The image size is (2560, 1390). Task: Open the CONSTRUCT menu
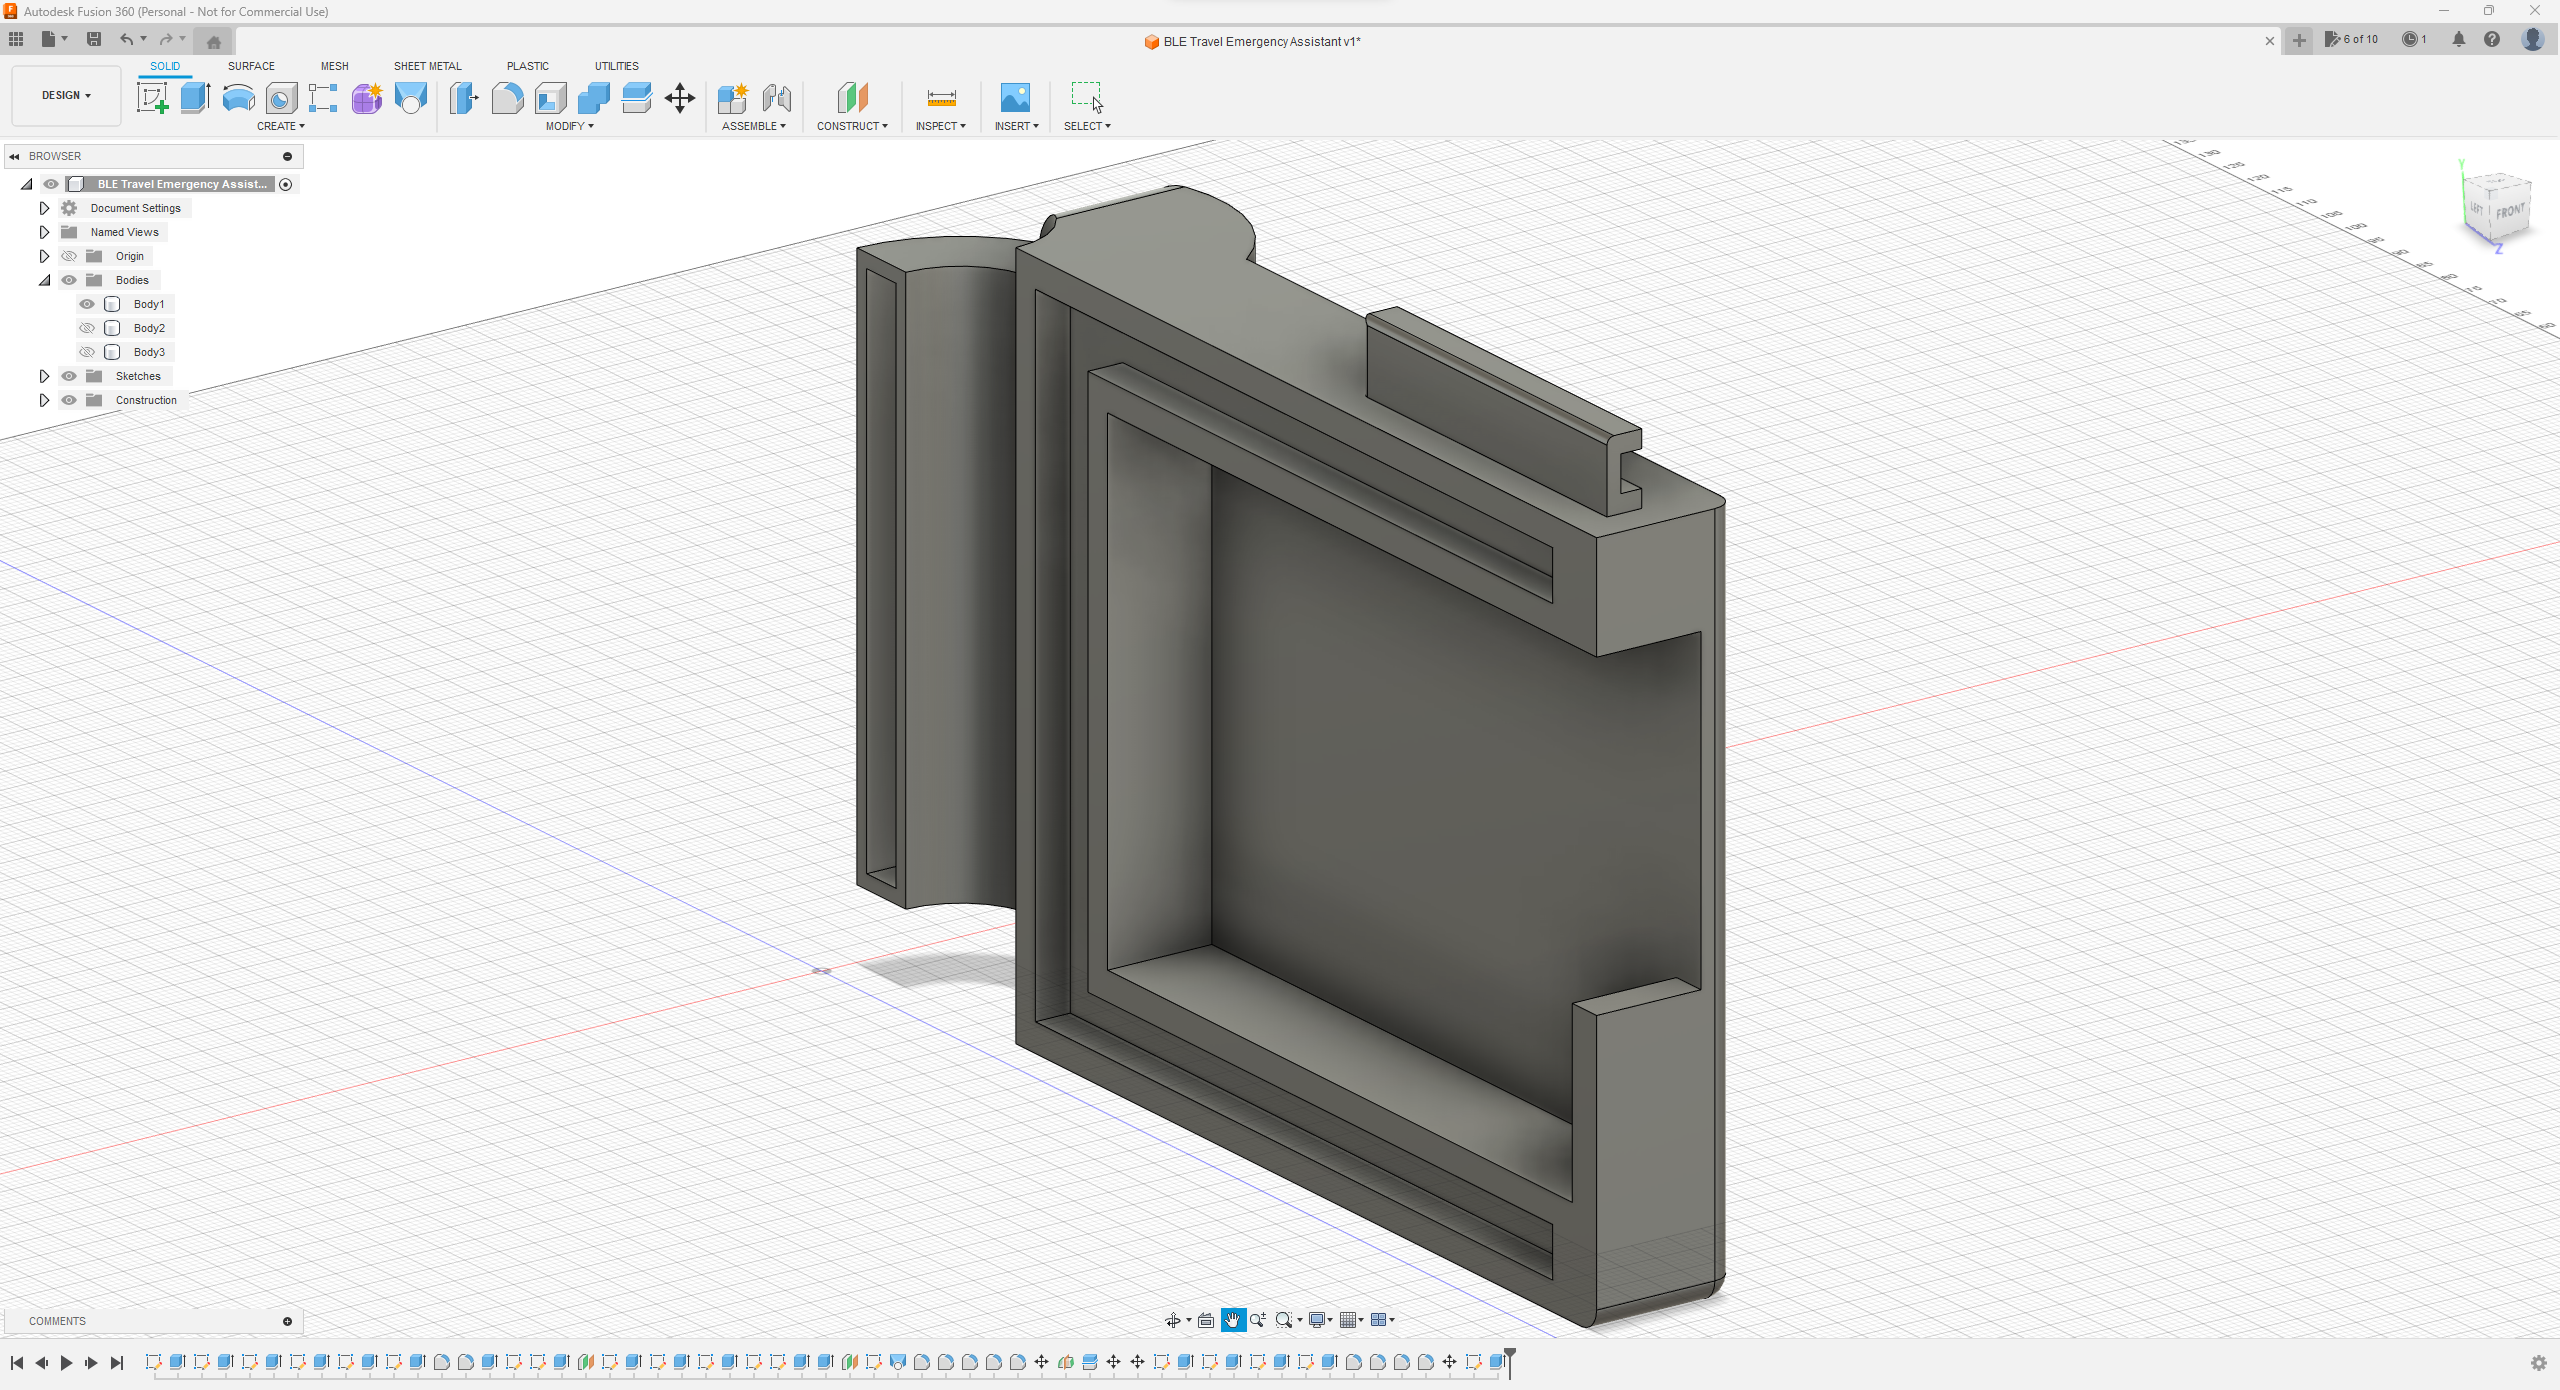click(x=852, y=126)
